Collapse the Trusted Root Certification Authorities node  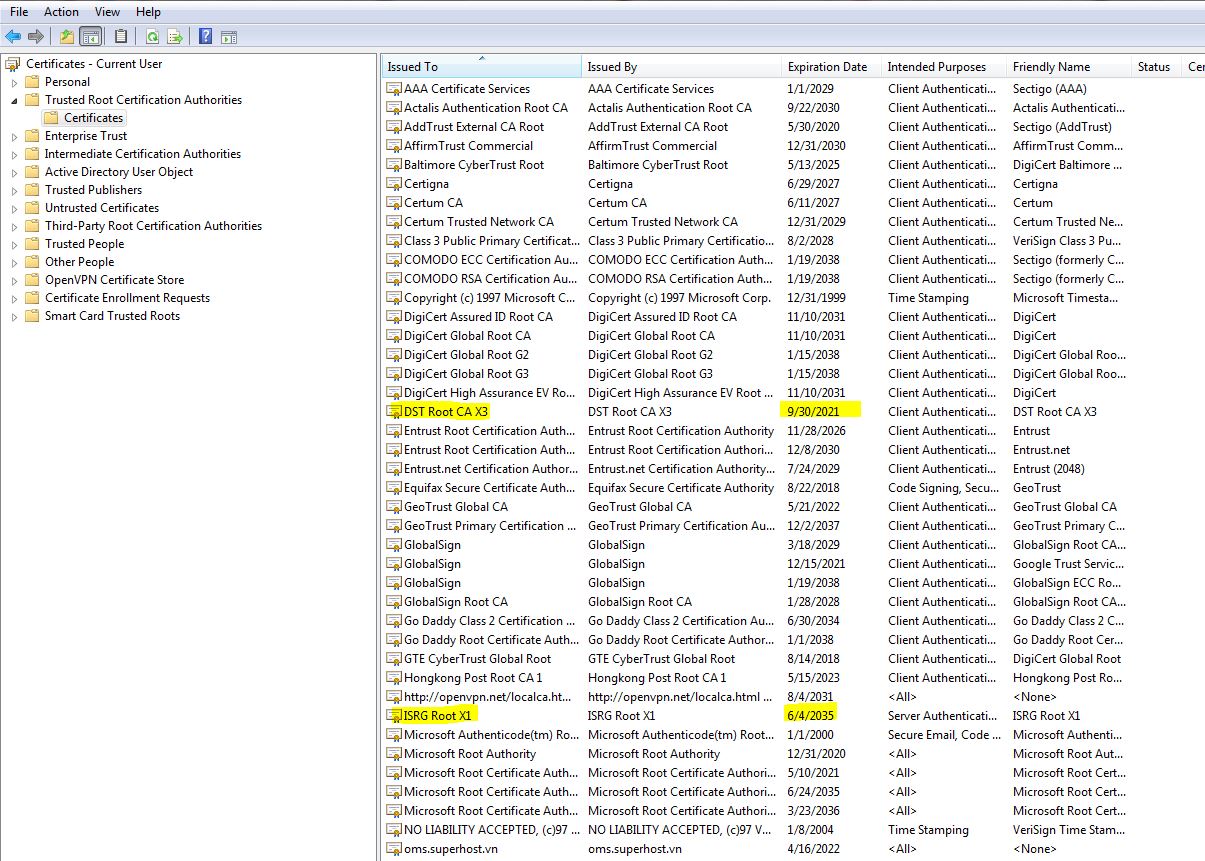(x=14, y=100)
